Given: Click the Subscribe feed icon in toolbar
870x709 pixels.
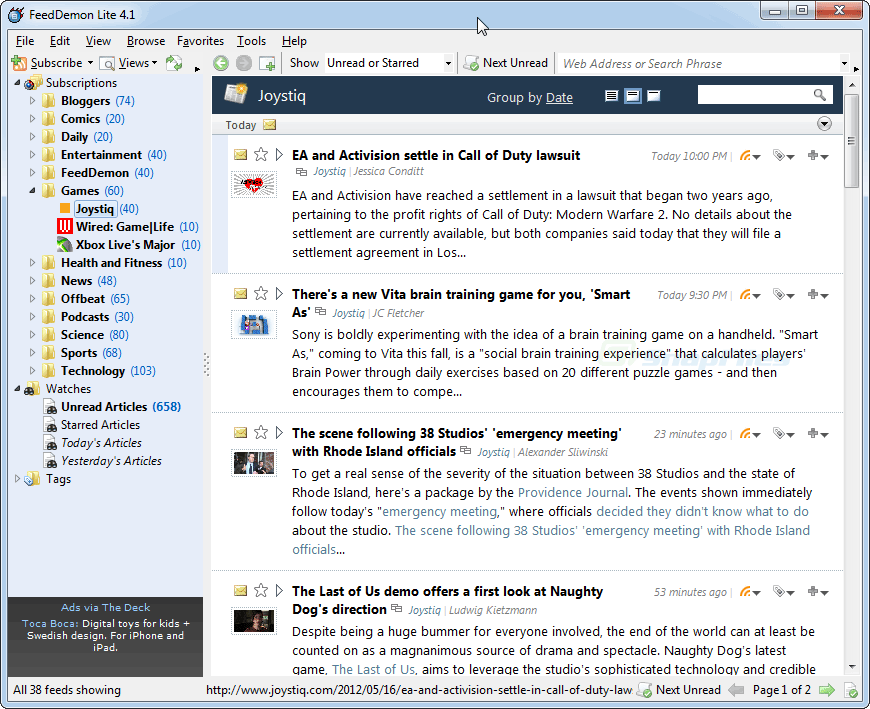Looking at the screenshot, I should click(x=19, y=63).
